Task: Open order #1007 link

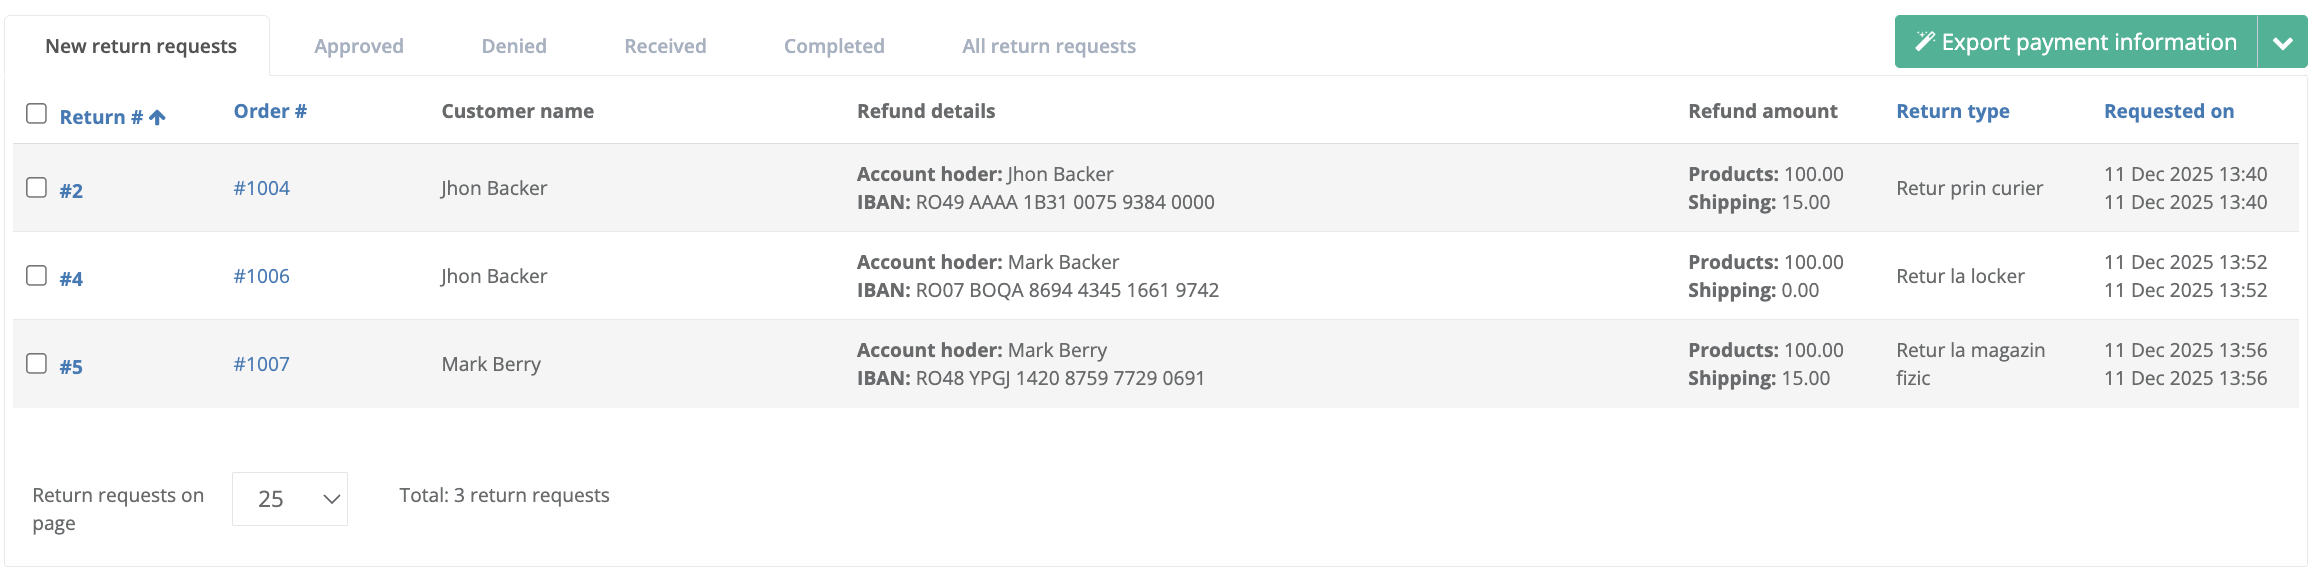Action: tap(262, 364)
